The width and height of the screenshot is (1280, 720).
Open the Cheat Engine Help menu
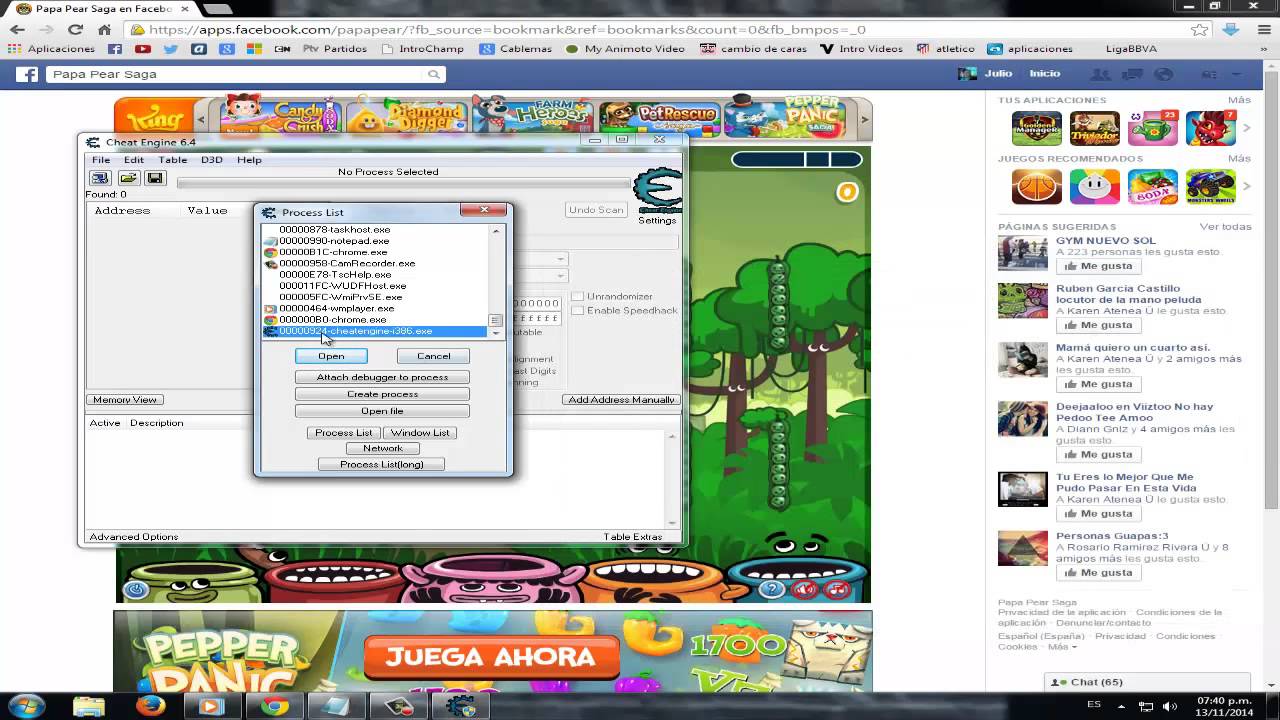249,160
